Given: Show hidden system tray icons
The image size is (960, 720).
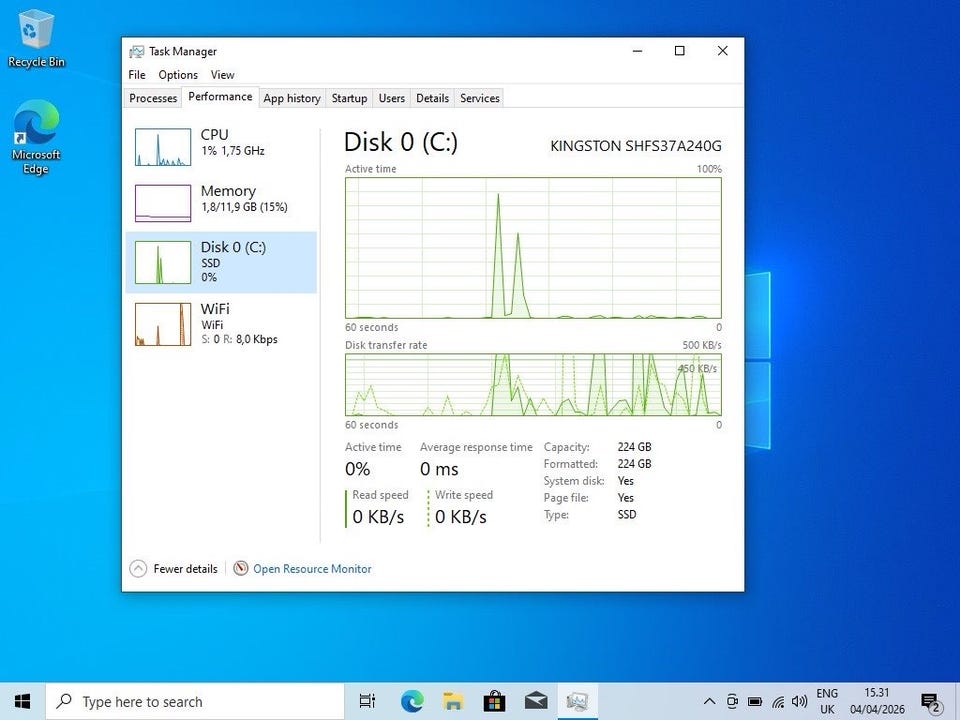Looking at the screenshot, I should (709, 702).
